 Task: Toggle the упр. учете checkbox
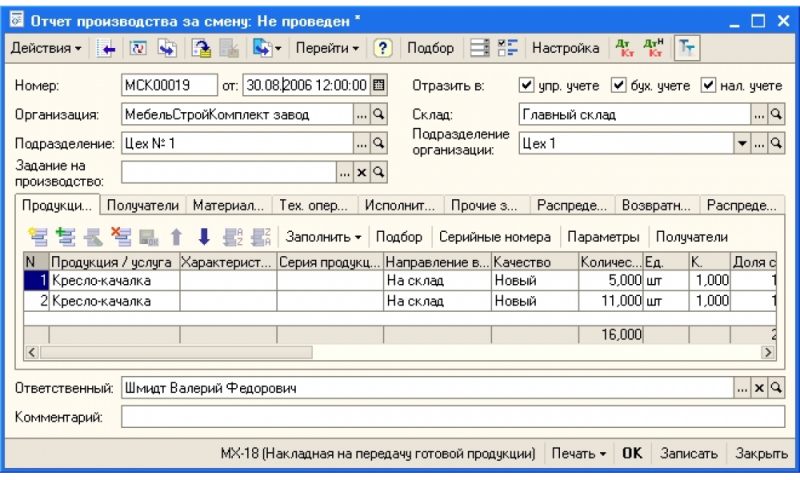click(526, 86)
